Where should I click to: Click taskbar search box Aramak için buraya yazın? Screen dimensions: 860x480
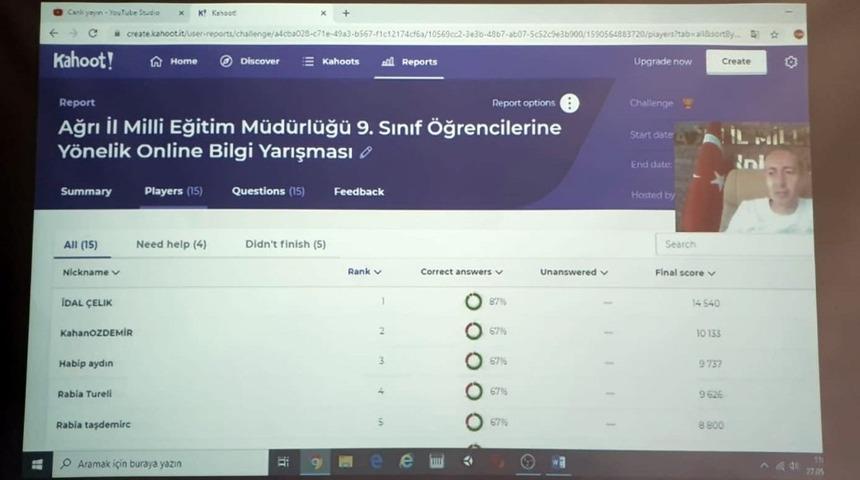160,464
